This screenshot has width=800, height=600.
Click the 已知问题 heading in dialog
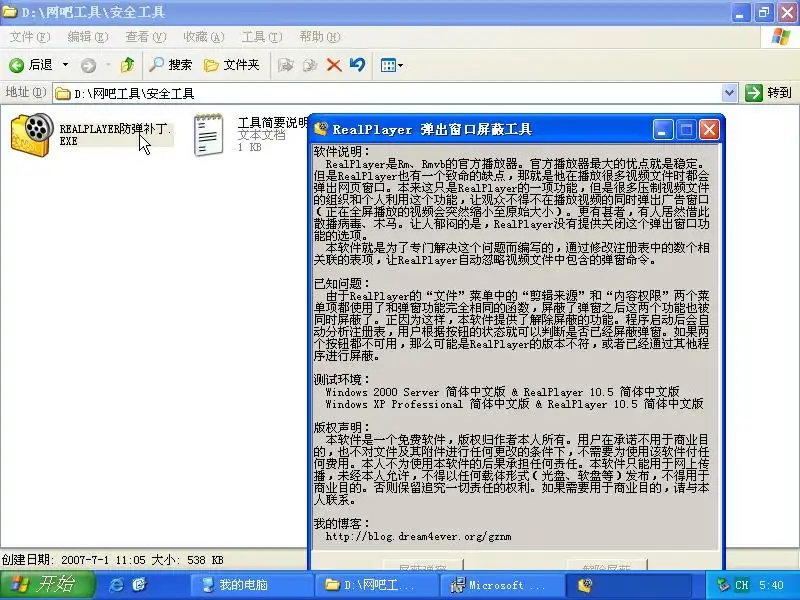coord(341,284)
